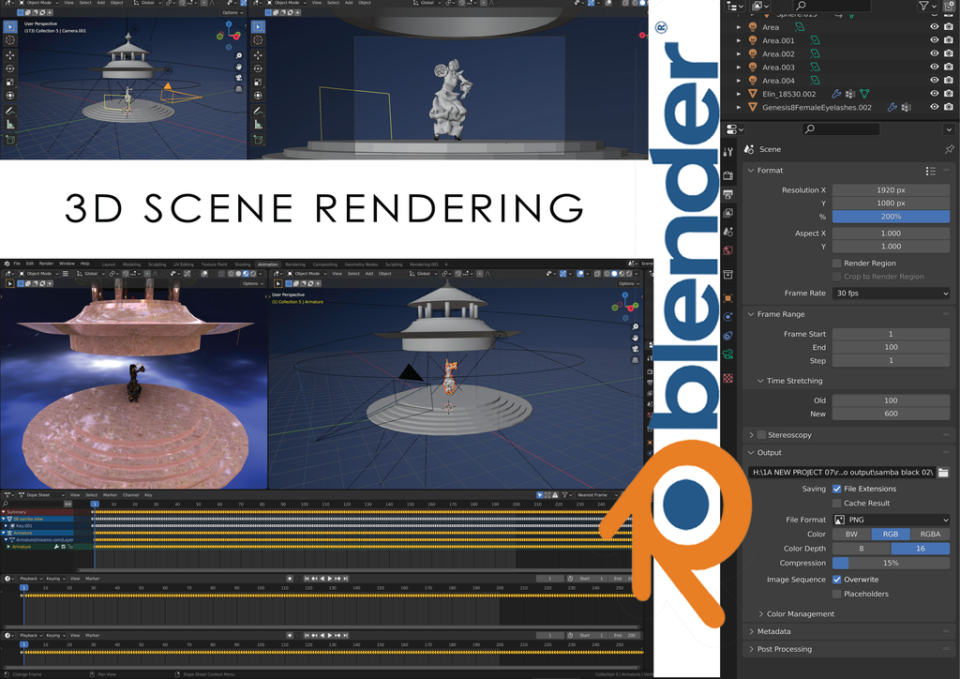Select the Add Cube tool in the top-left viewport
Viewport: 960px width, 679px height.
(10, 140)
